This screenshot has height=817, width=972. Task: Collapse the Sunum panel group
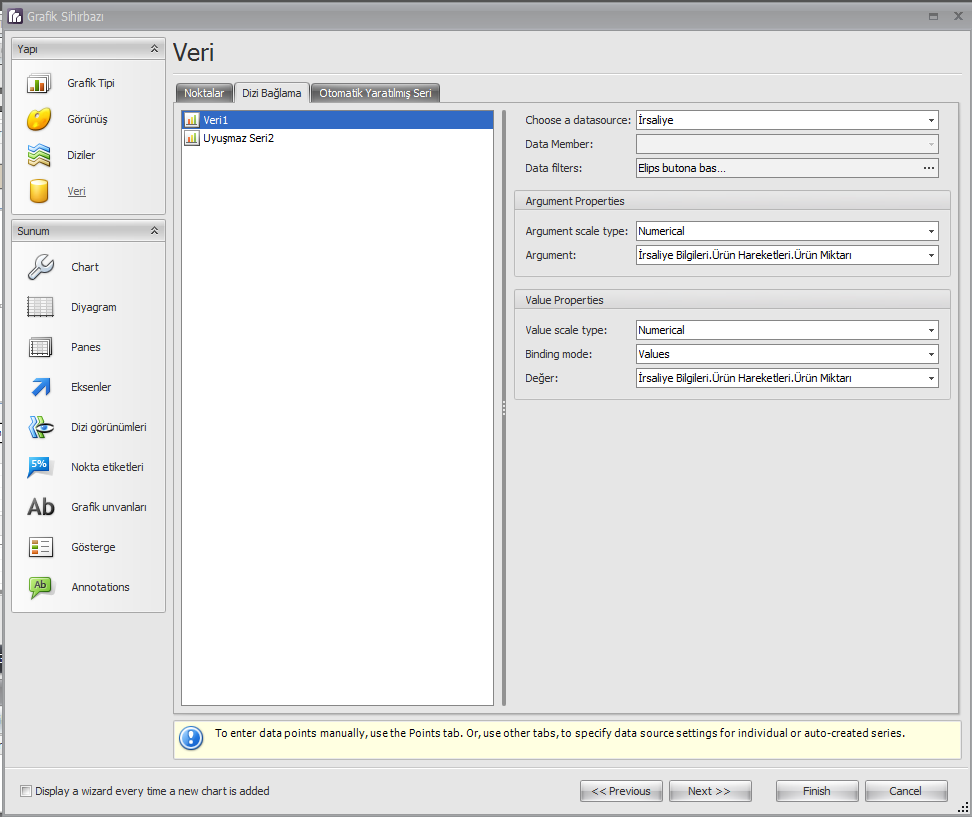pos(154,231)
